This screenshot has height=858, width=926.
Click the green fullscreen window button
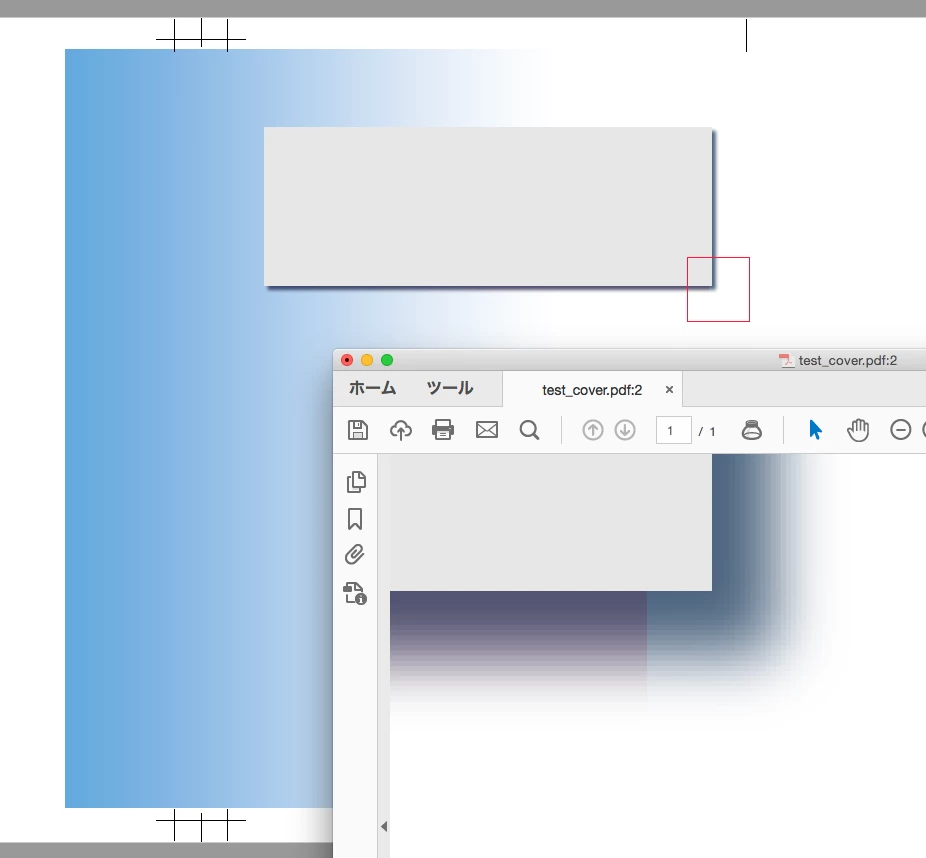387,360
